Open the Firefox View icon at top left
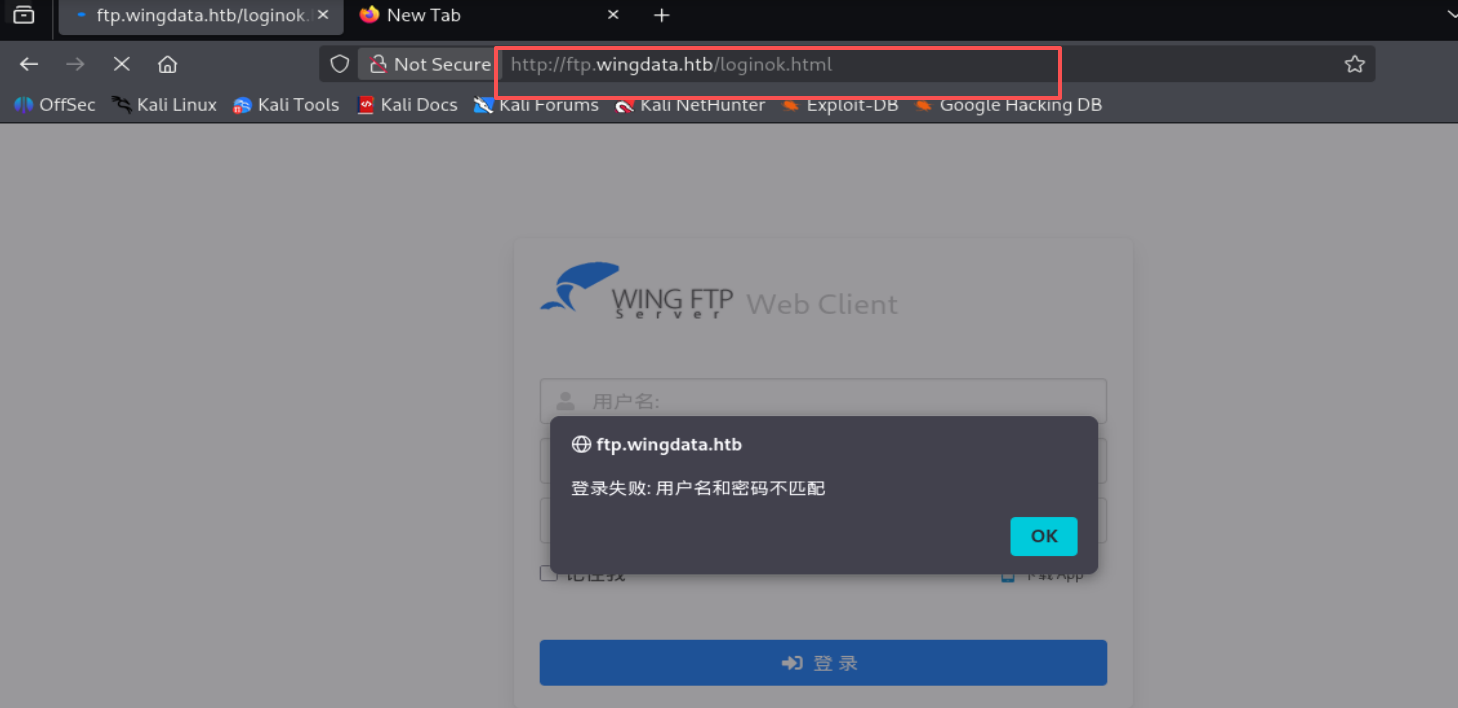The height and width of the screenshot is (708, 1458). pos(24,15)
